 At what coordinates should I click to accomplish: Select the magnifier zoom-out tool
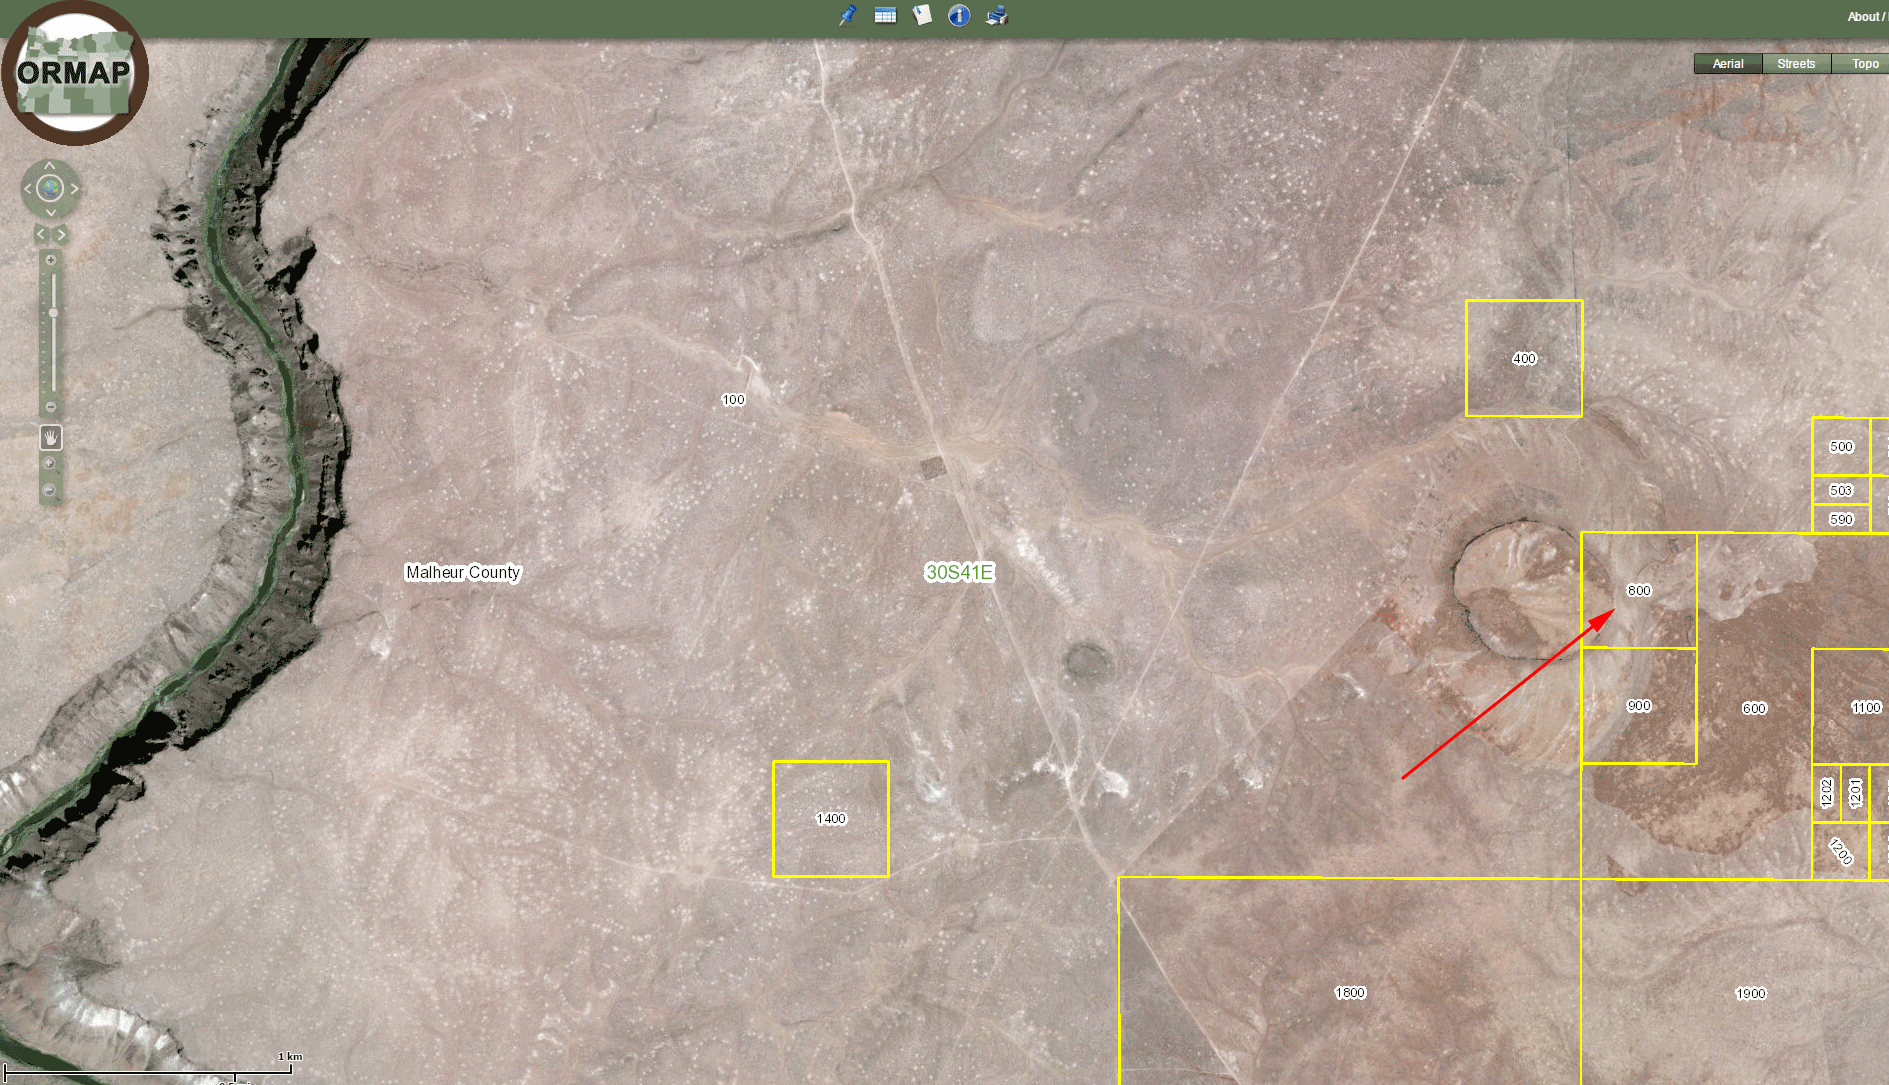coord(49,490)
